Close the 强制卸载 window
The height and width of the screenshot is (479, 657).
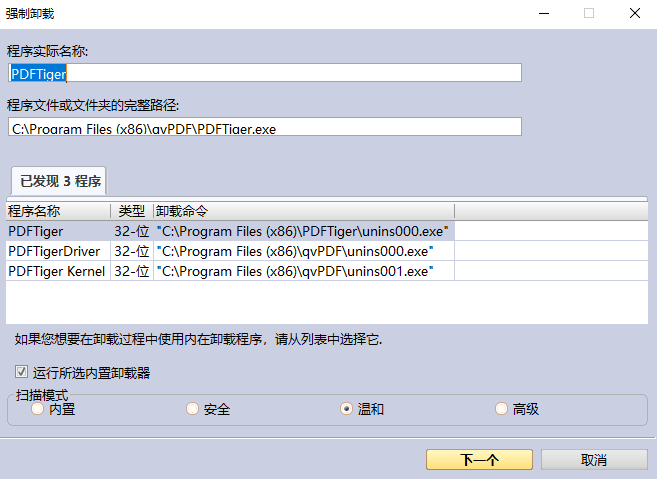click(635, 13)
